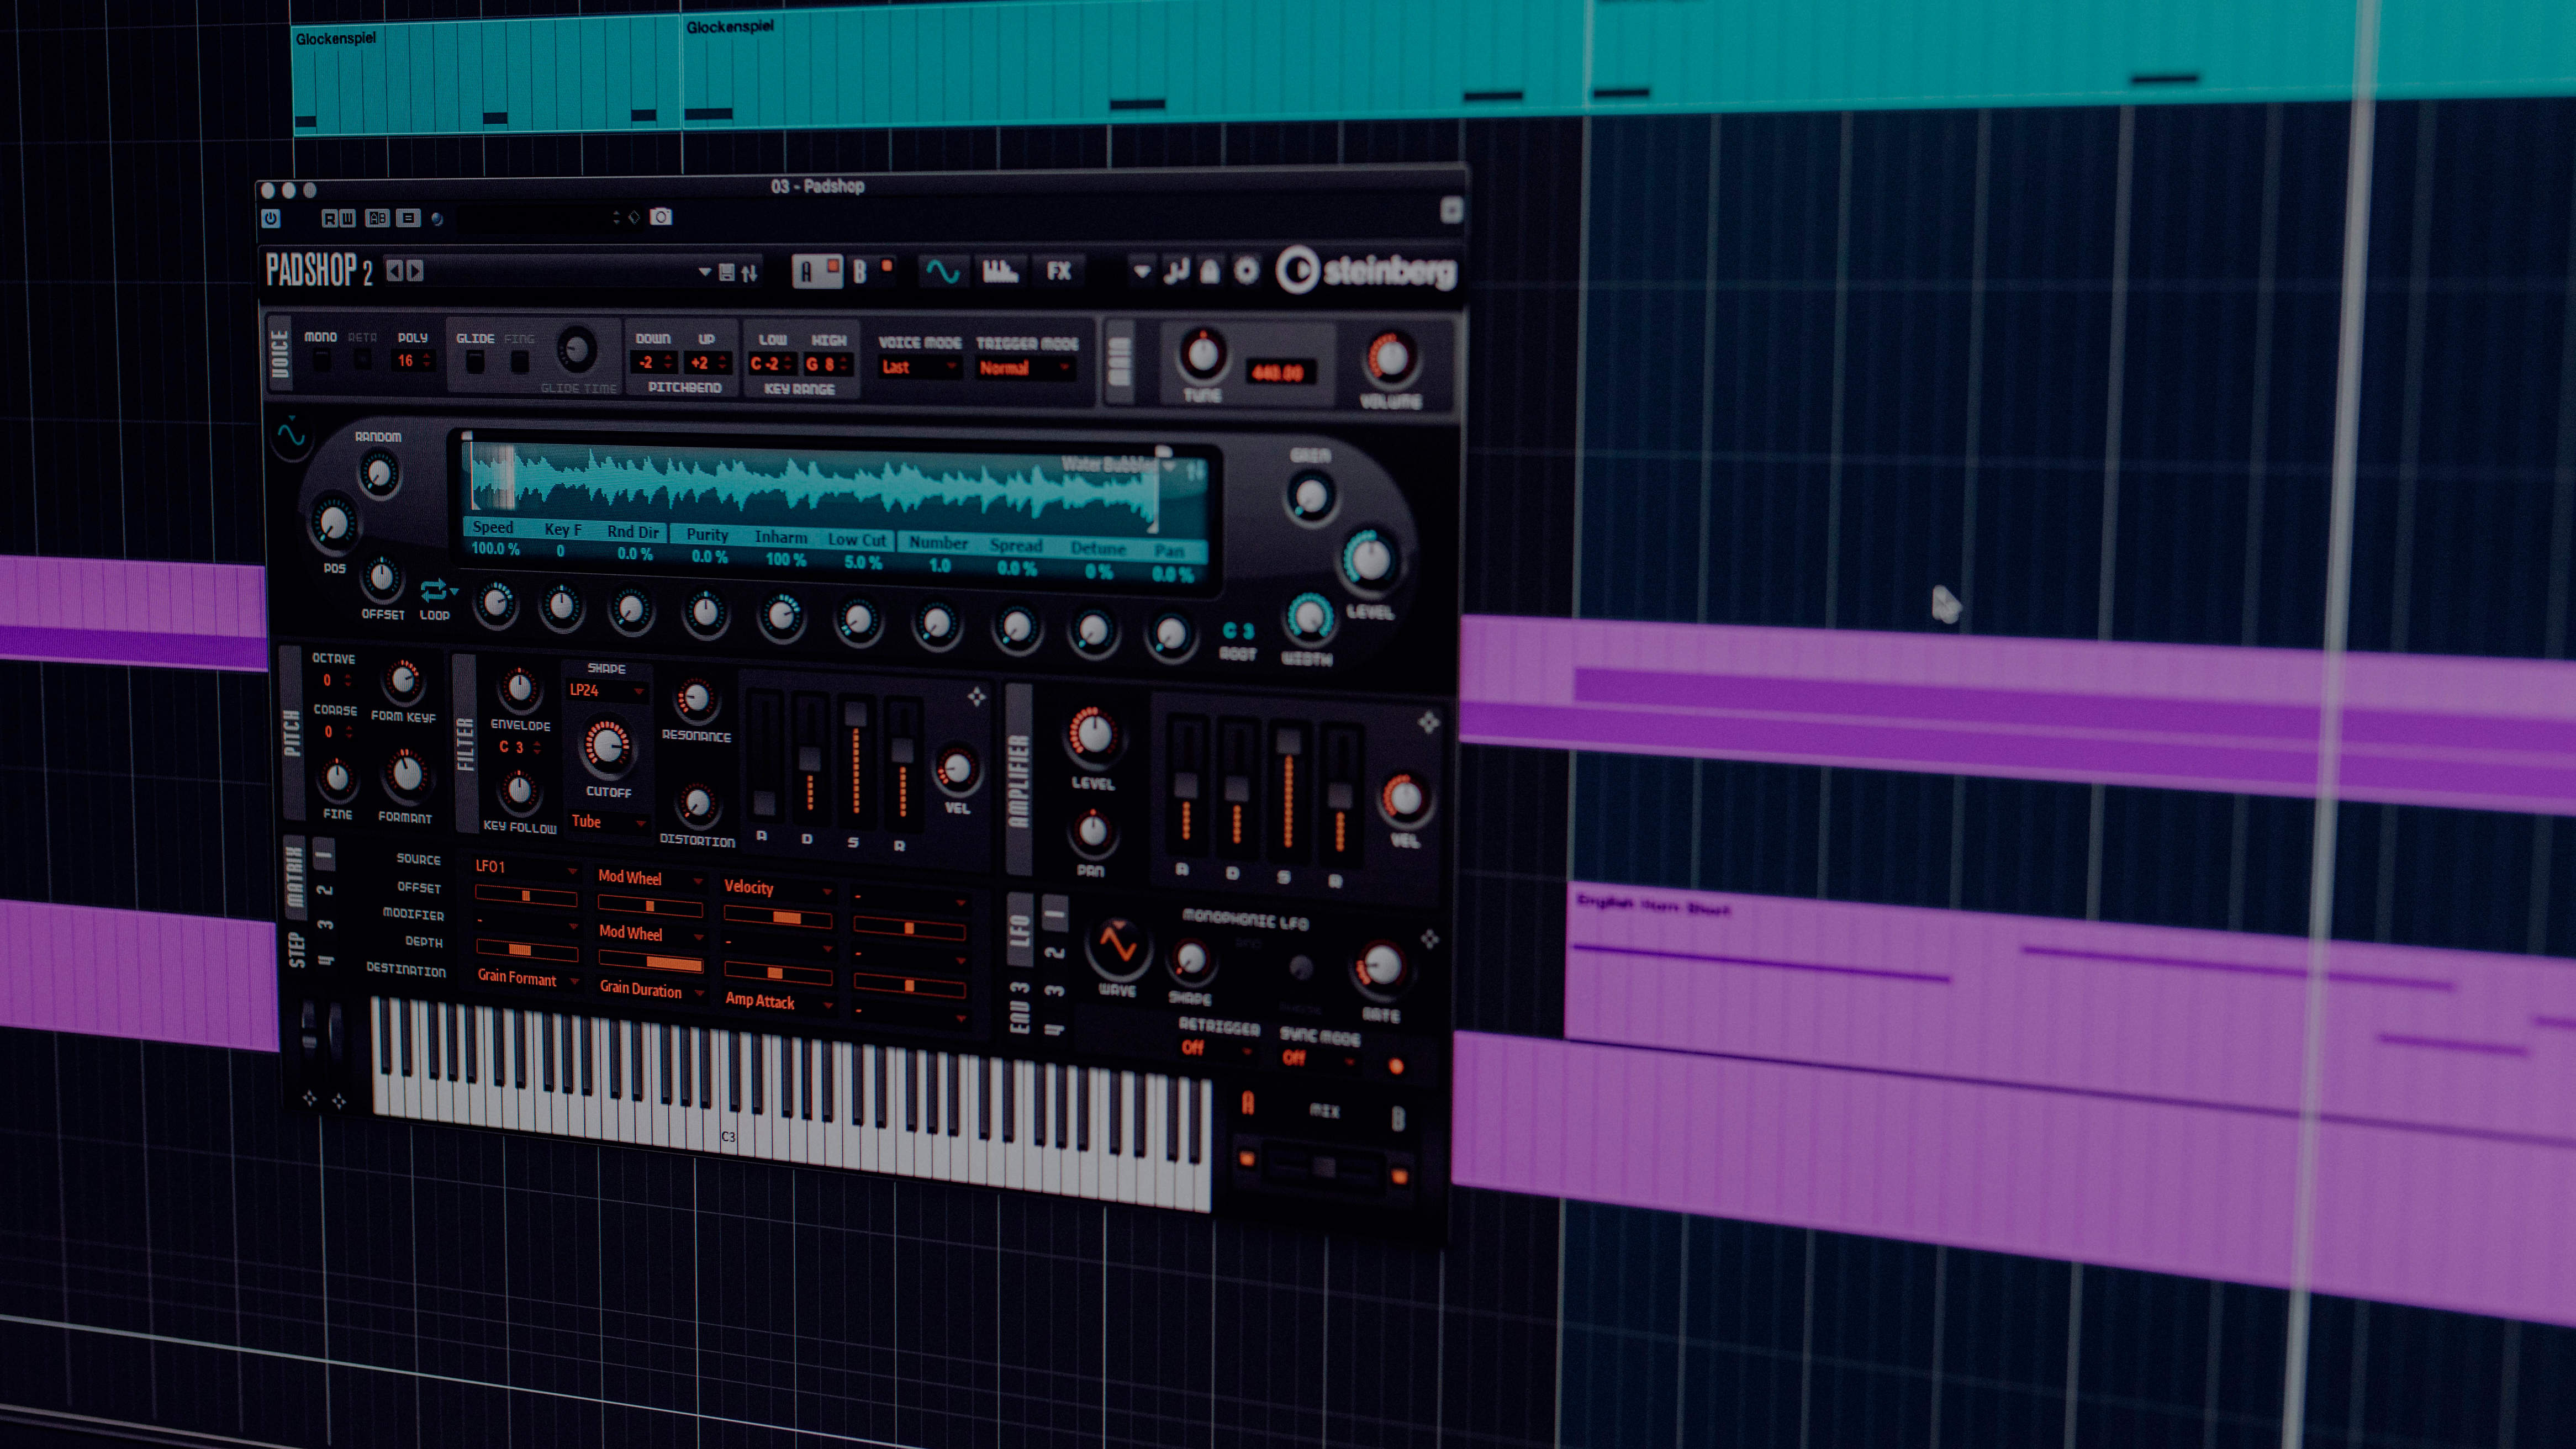Click the filter Distortion knob
The width and height of the screenshot is (2576, 1449).
pyautogui.click(x=697, y=803)
